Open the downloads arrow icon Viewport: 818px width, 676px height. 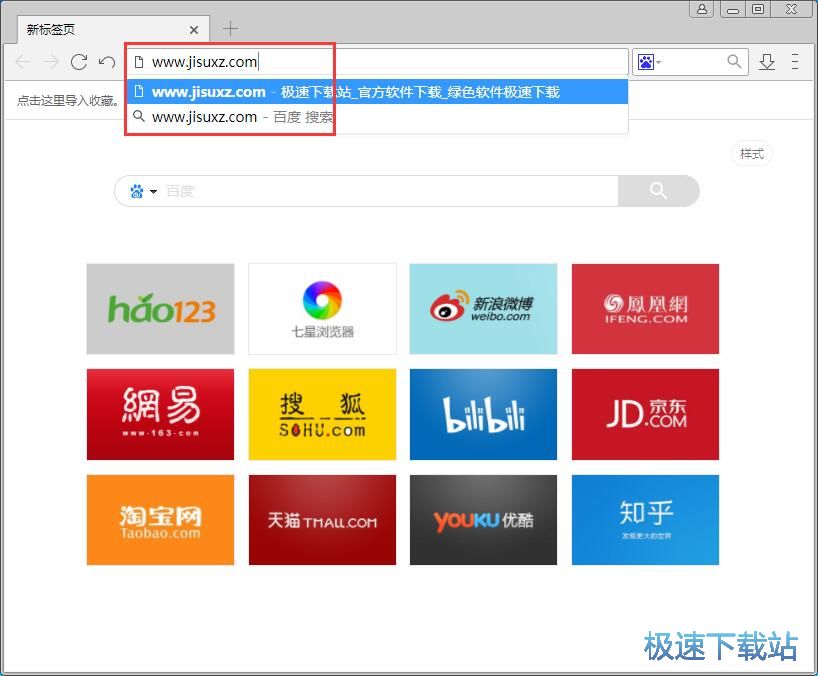[x=767, y=62]
